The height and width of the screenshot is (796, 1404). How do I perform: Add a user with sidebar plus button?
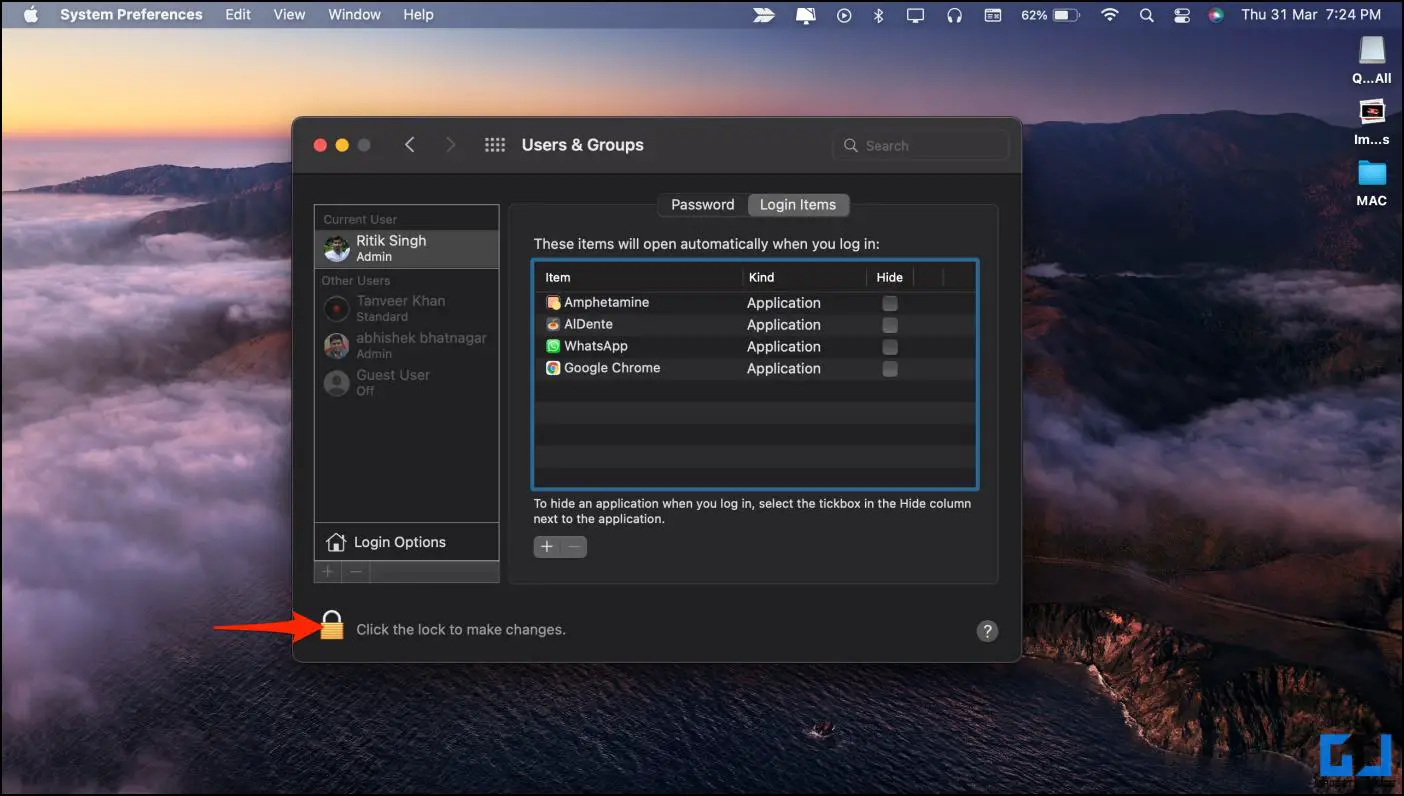328,572
